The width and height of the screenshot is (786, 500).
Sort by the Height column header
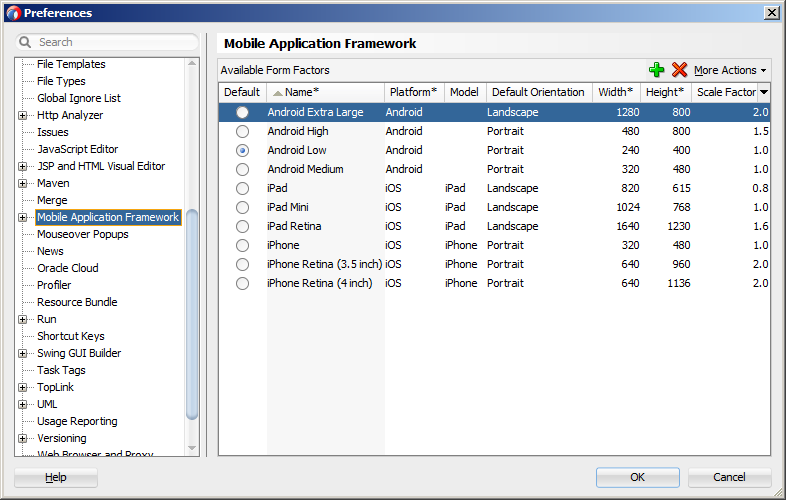pos(666,92)
